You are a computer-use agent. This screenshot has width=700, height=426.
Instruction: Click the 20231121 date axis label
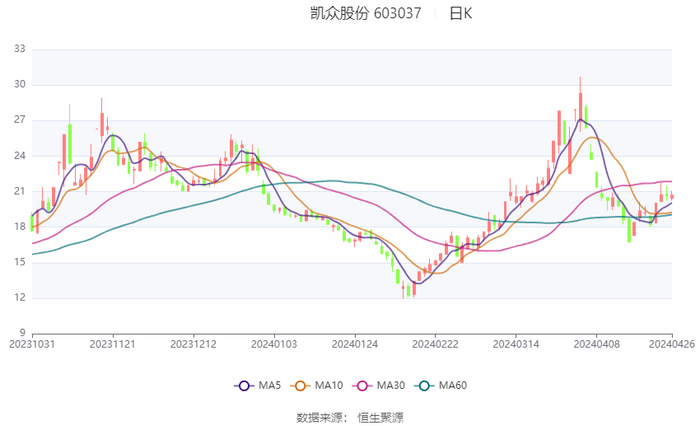click(112, 344)
